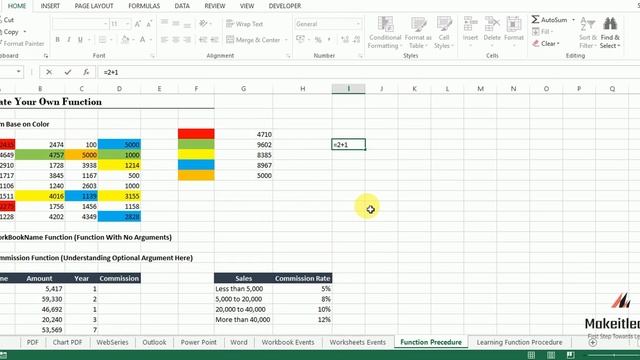Select the green color legend cell
This screenshot has height=360, width=640.
196,144
